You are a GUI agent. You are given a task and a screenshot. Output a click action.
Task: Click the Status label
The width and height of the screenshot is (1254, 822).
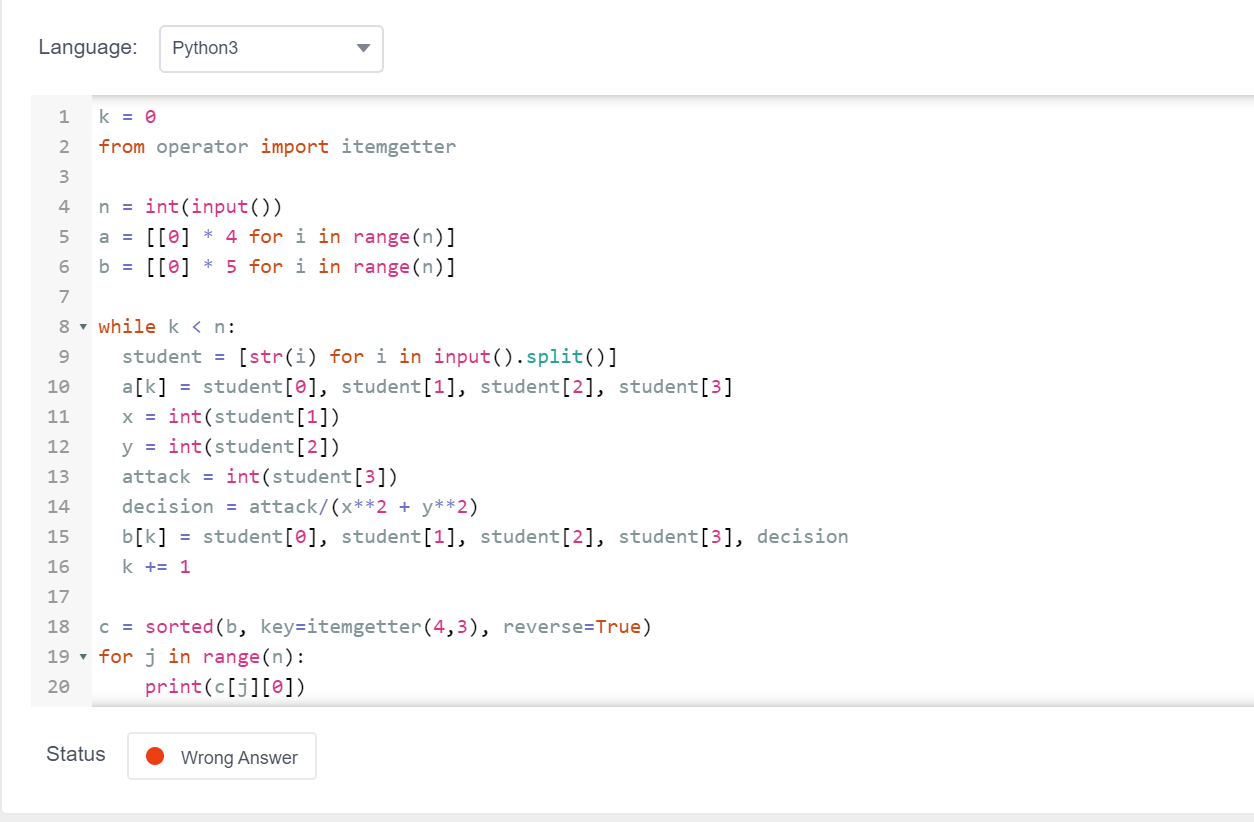[75, 754]
